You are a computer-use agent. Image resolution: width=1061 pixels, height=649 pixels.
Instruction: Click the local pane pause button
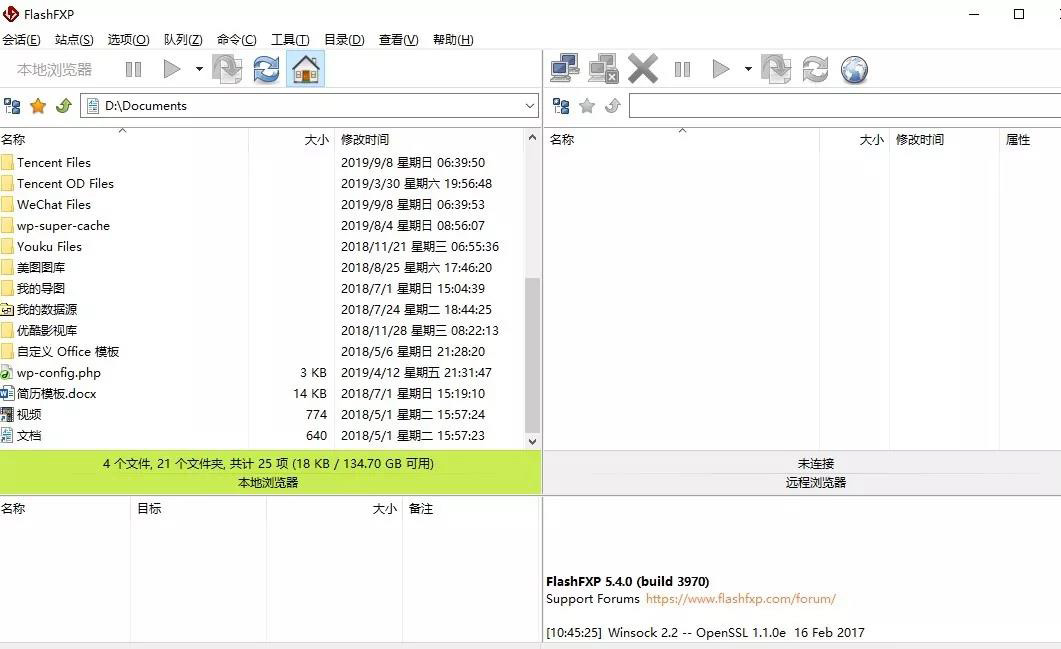pos(133,69)
